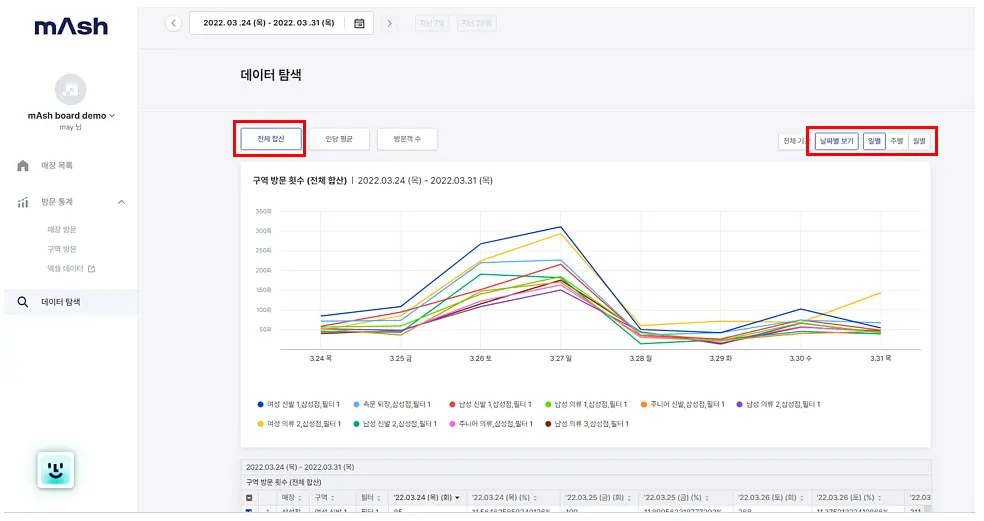Click external link icon beside 엑셀 데이터
984x521 pixels.
92,269
